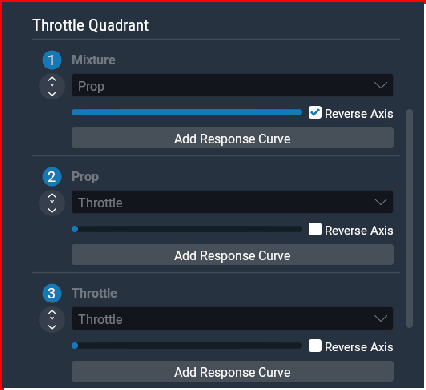Add Response Curve for Mixture axis
Screen dimensions: 426x390
(x=233, y=138)
